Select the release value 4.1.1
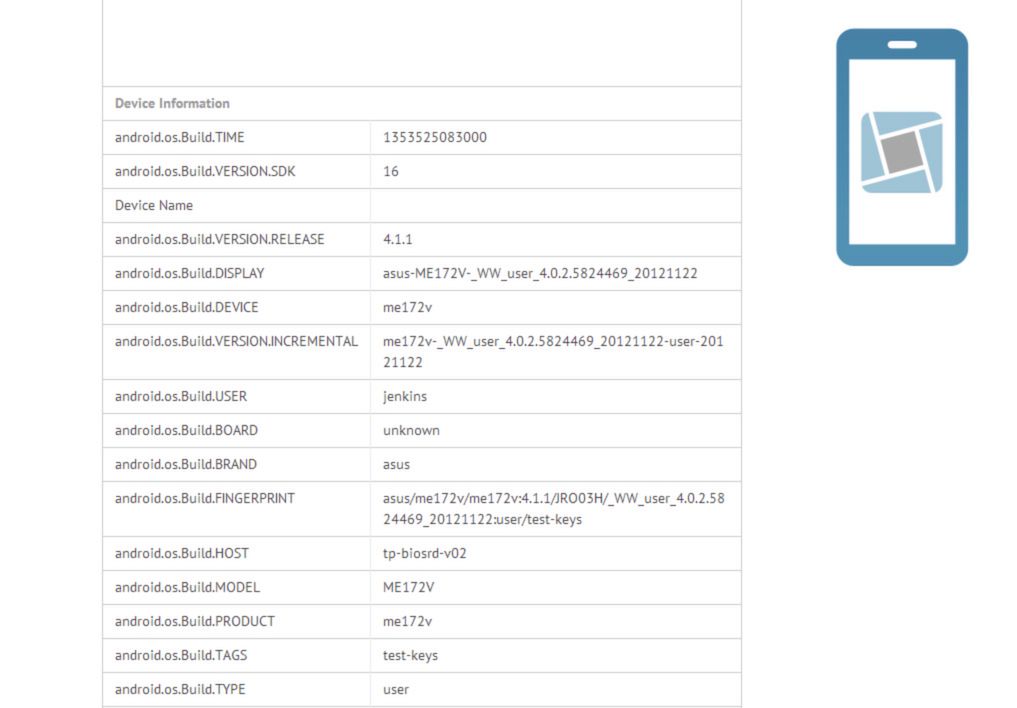This screenshot has height=708, width=1017. tap(398, 239)
